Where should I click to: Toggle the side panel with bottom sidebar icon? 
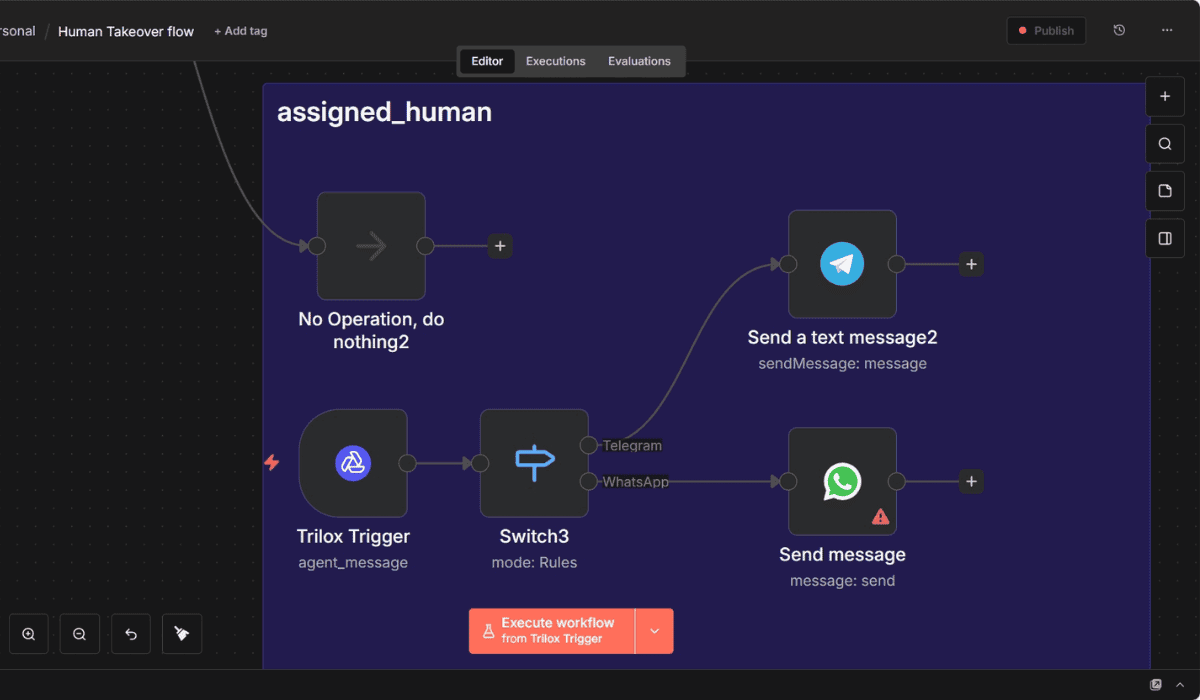tap(1164, 238)
